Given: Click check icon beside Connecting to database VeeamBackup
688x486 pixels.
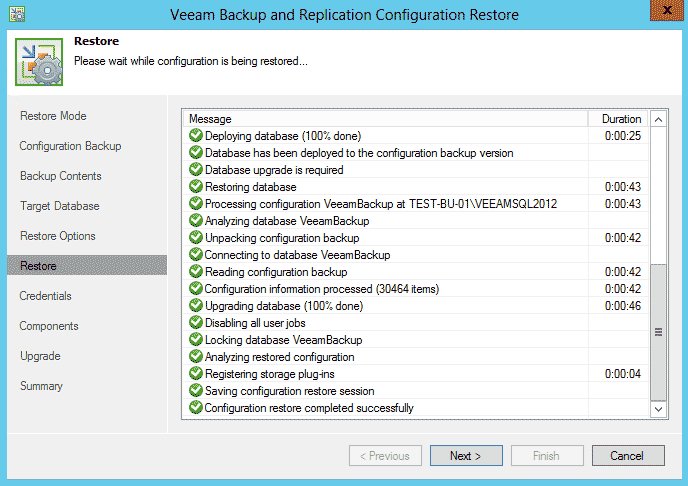Looking at the screenshot, I should [195, 254].
